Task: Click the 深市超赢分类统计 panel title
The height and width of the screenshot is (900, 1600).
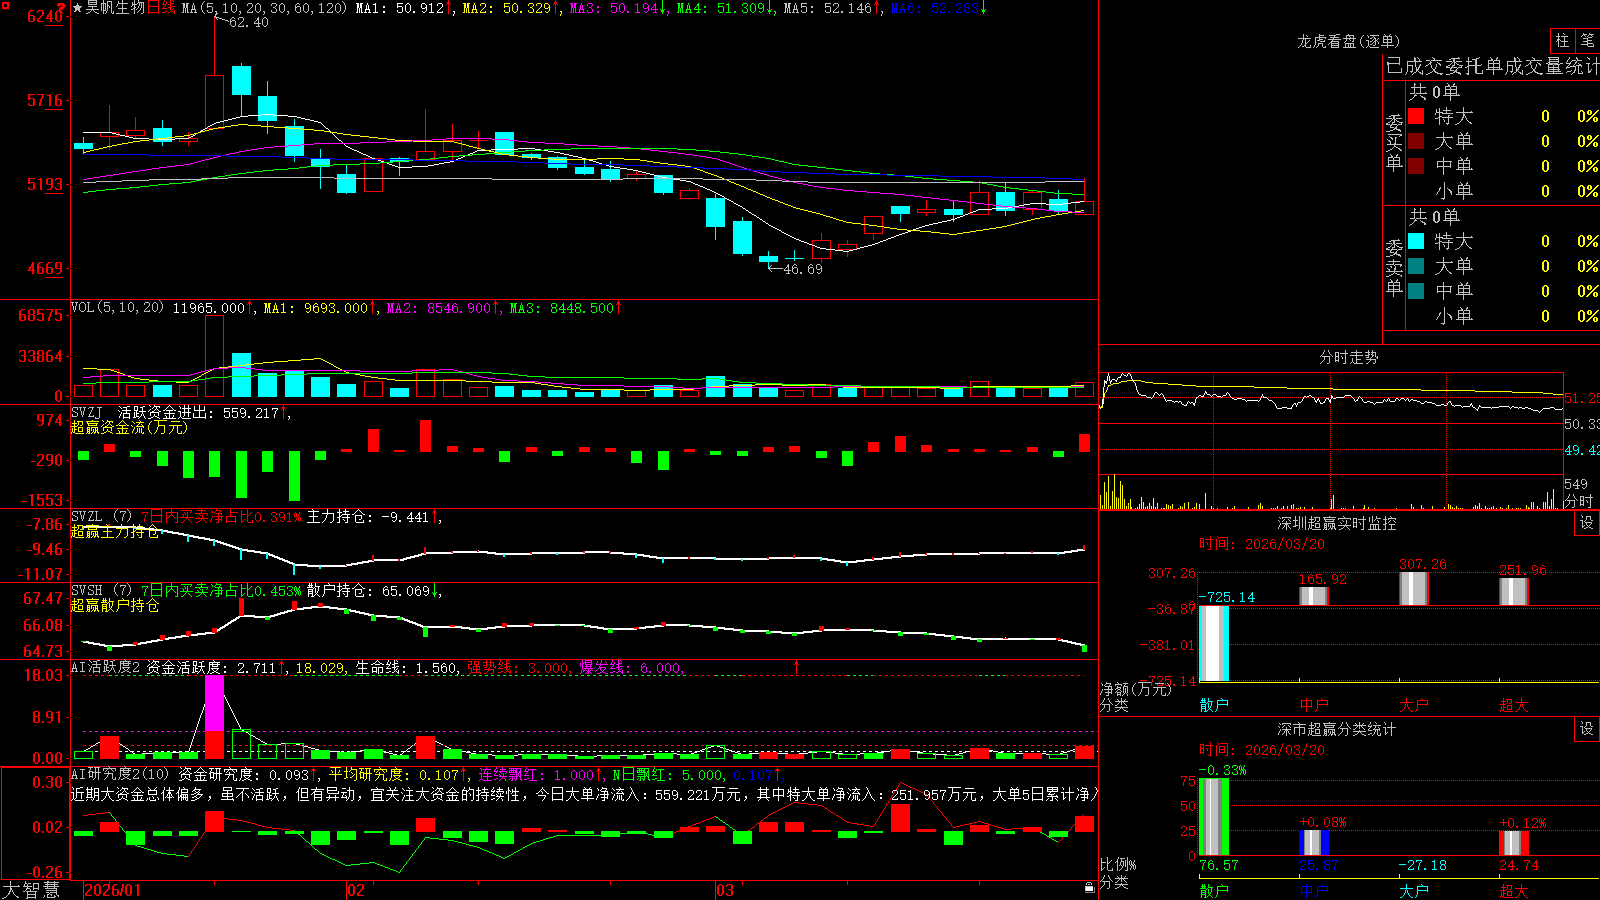Action: pos(1336,729)
